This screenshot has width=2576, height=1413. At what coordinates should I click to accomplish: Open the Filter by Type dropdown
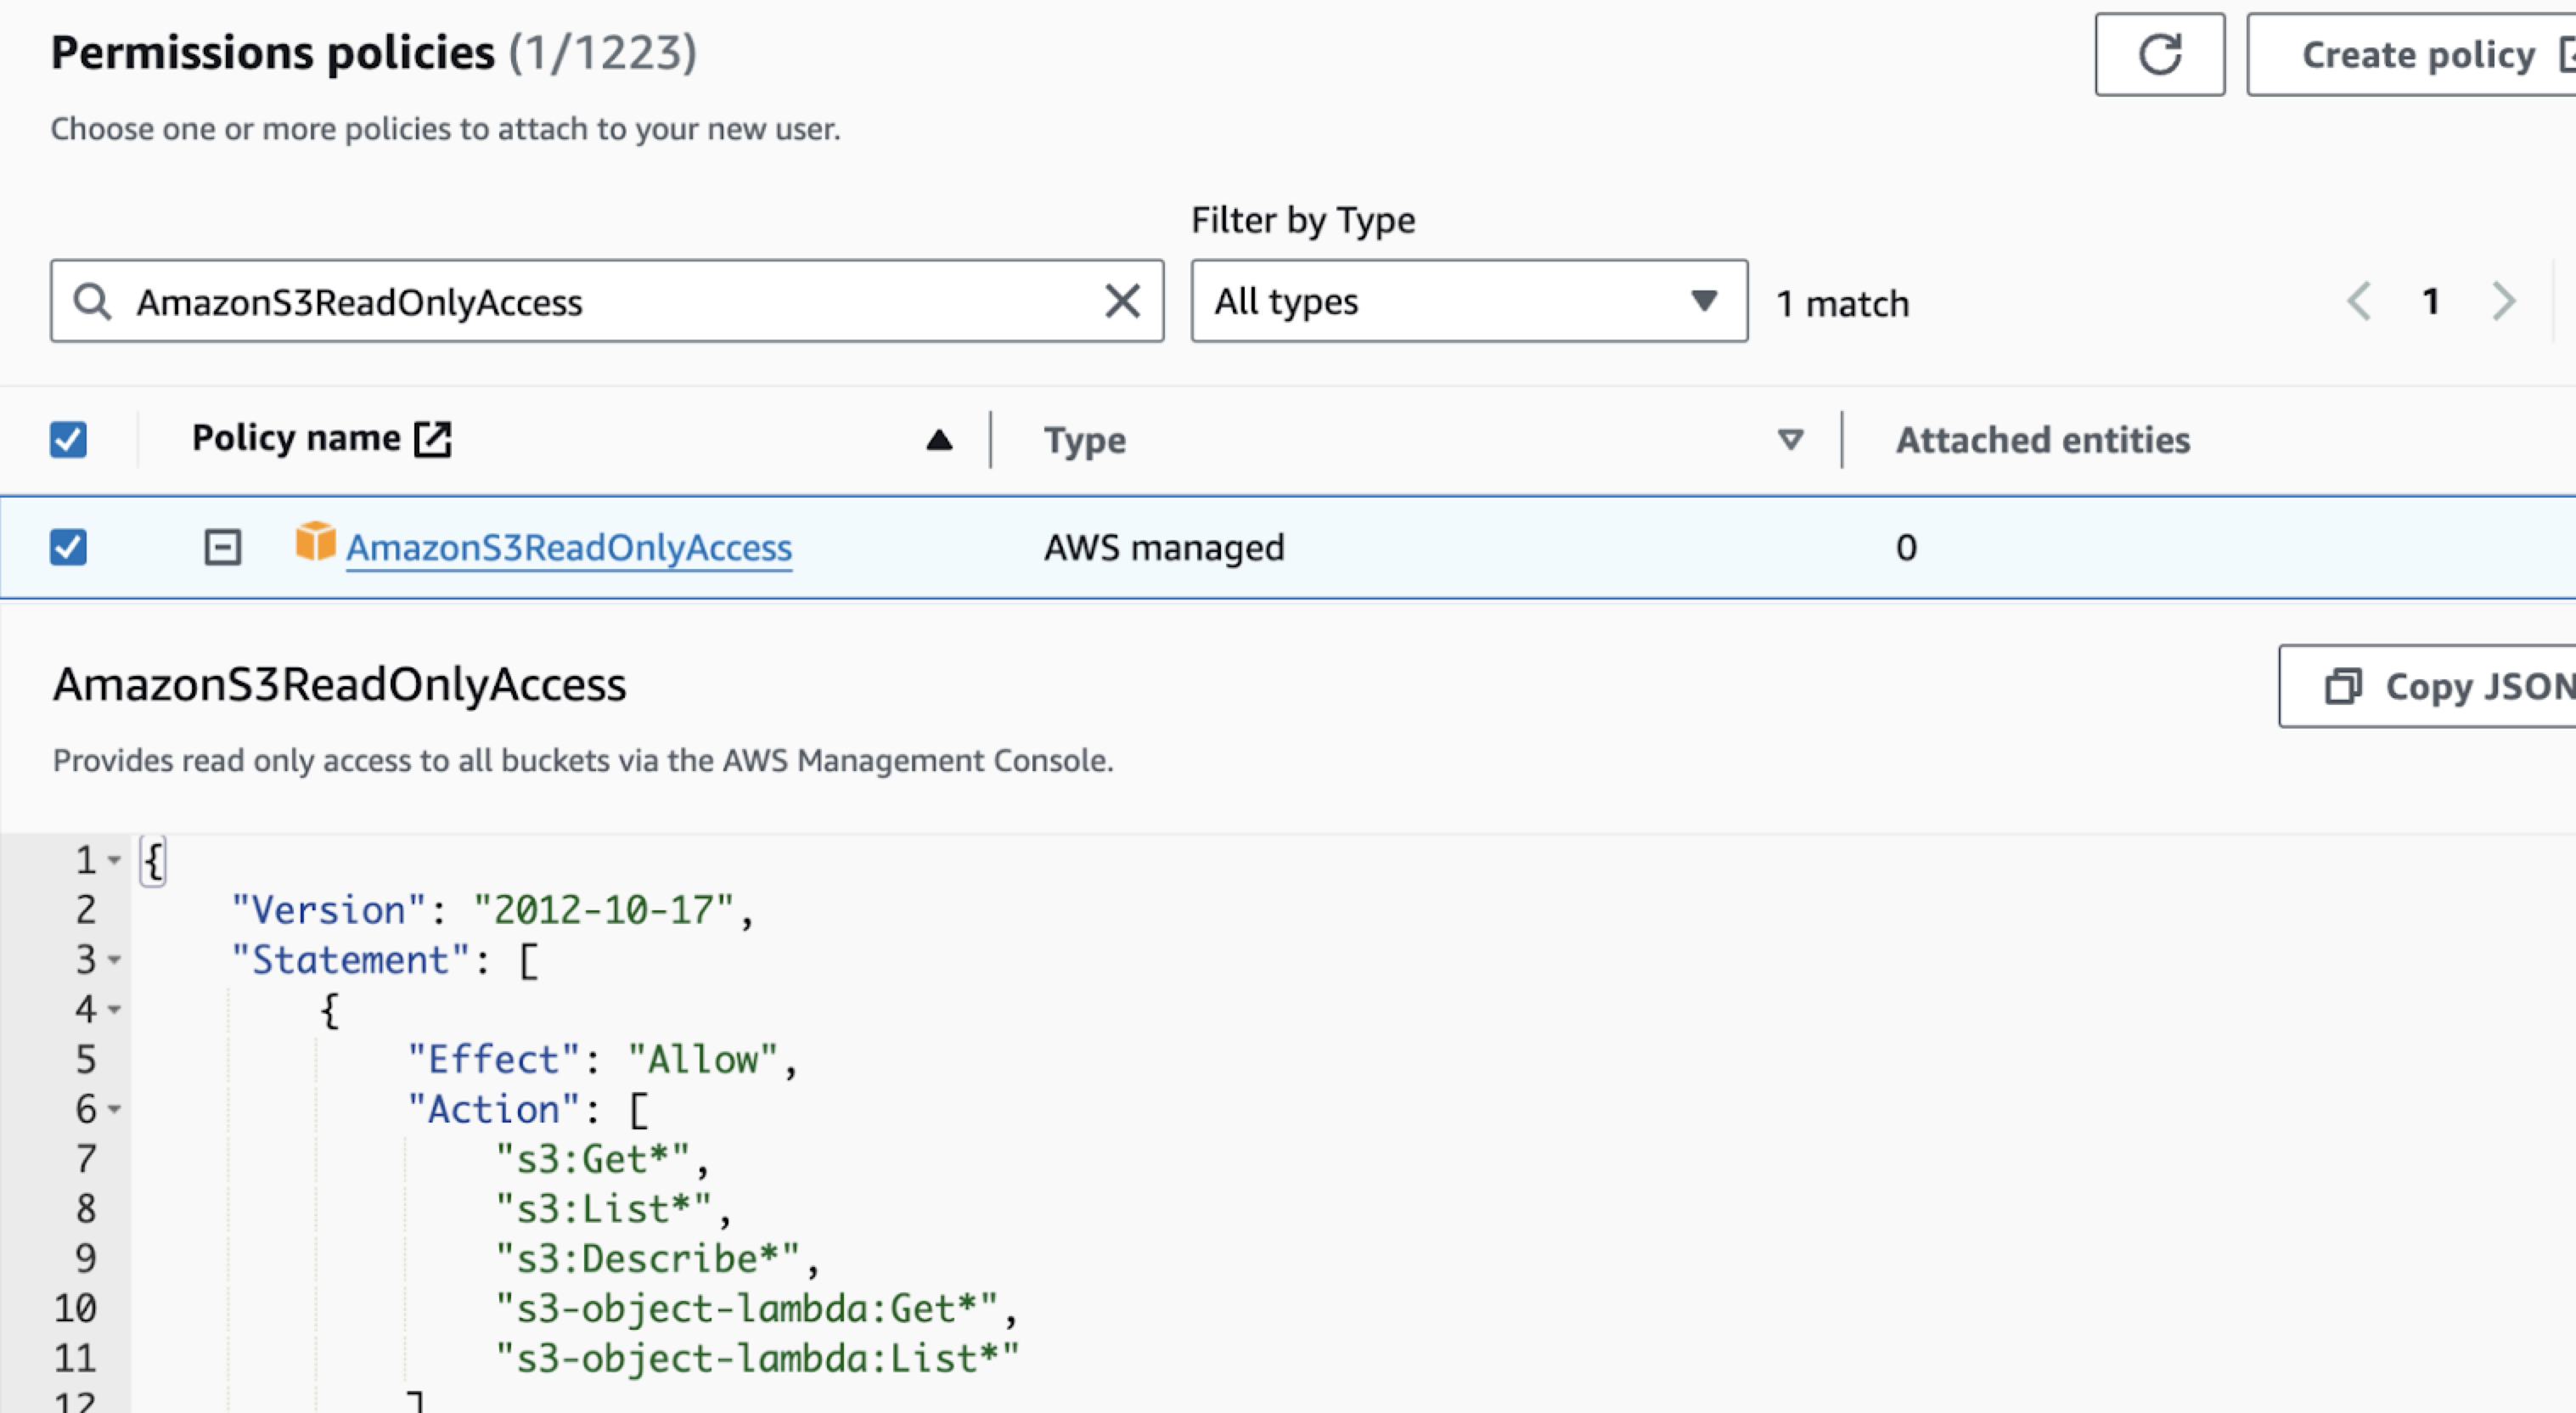1468,301
